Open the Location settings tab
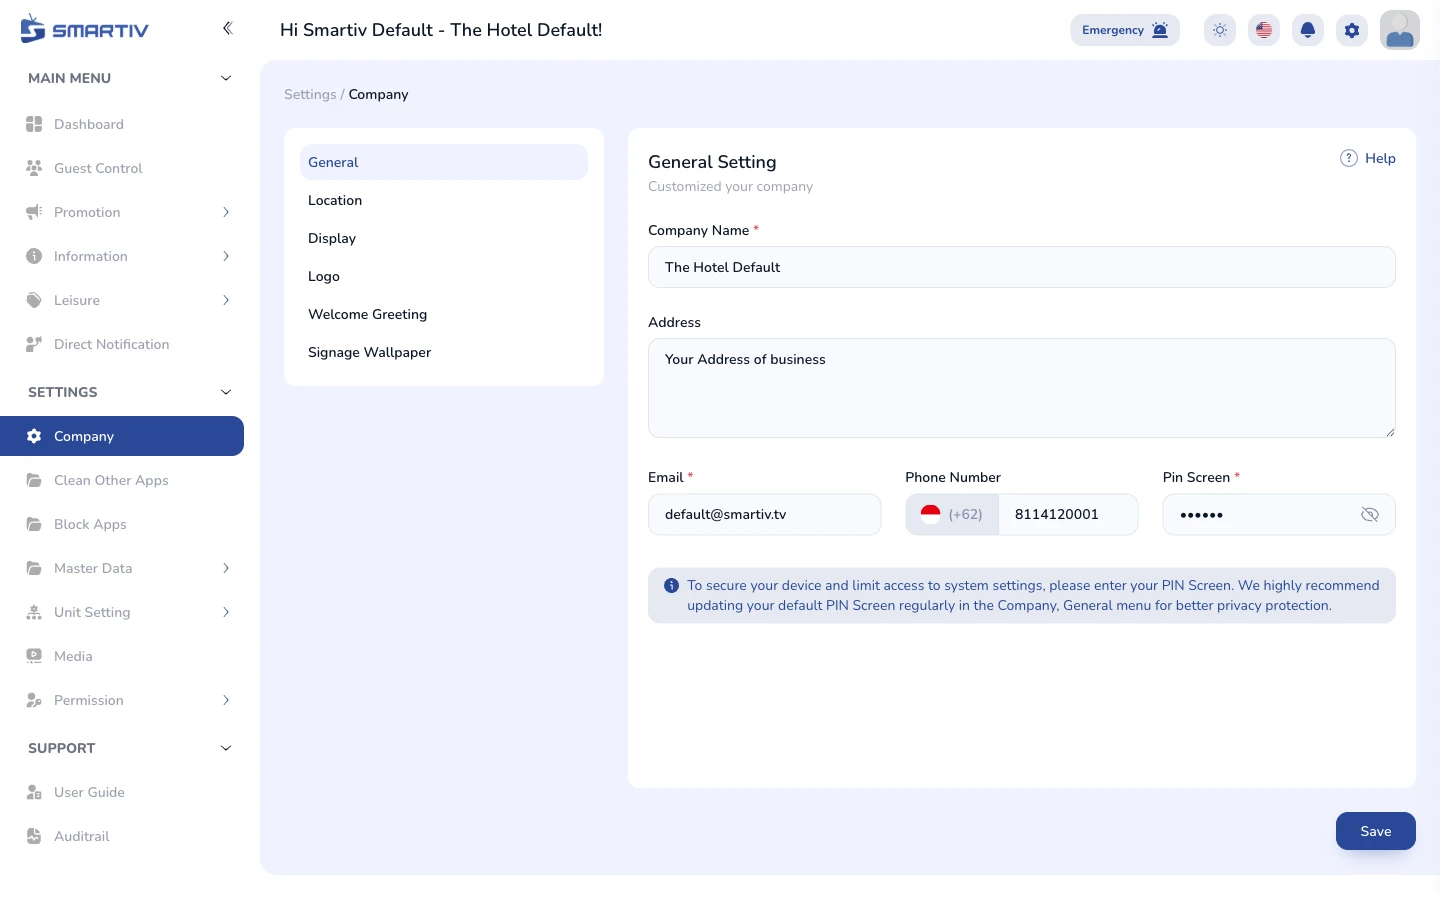Image resolution: width=1440 pixels, height=900 pixels. click(x=444, y=200)
